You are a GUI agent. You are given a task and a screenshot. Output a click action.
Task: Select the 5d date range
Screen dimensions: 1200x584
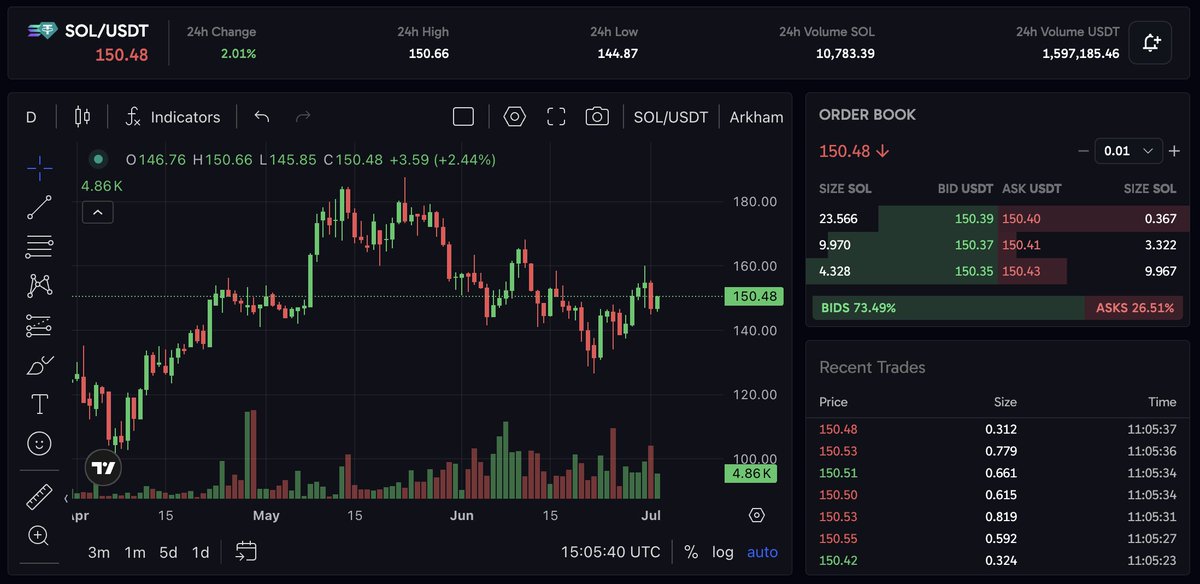[168, 552]
